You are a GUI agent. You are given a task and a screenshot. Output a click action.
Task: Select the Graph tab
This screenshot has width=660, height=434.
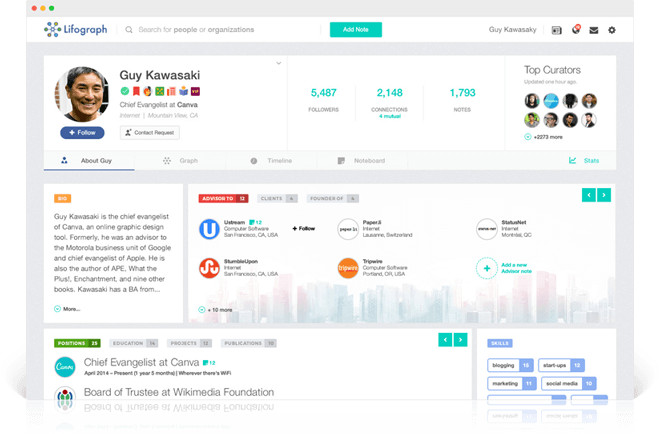[181, 160]
